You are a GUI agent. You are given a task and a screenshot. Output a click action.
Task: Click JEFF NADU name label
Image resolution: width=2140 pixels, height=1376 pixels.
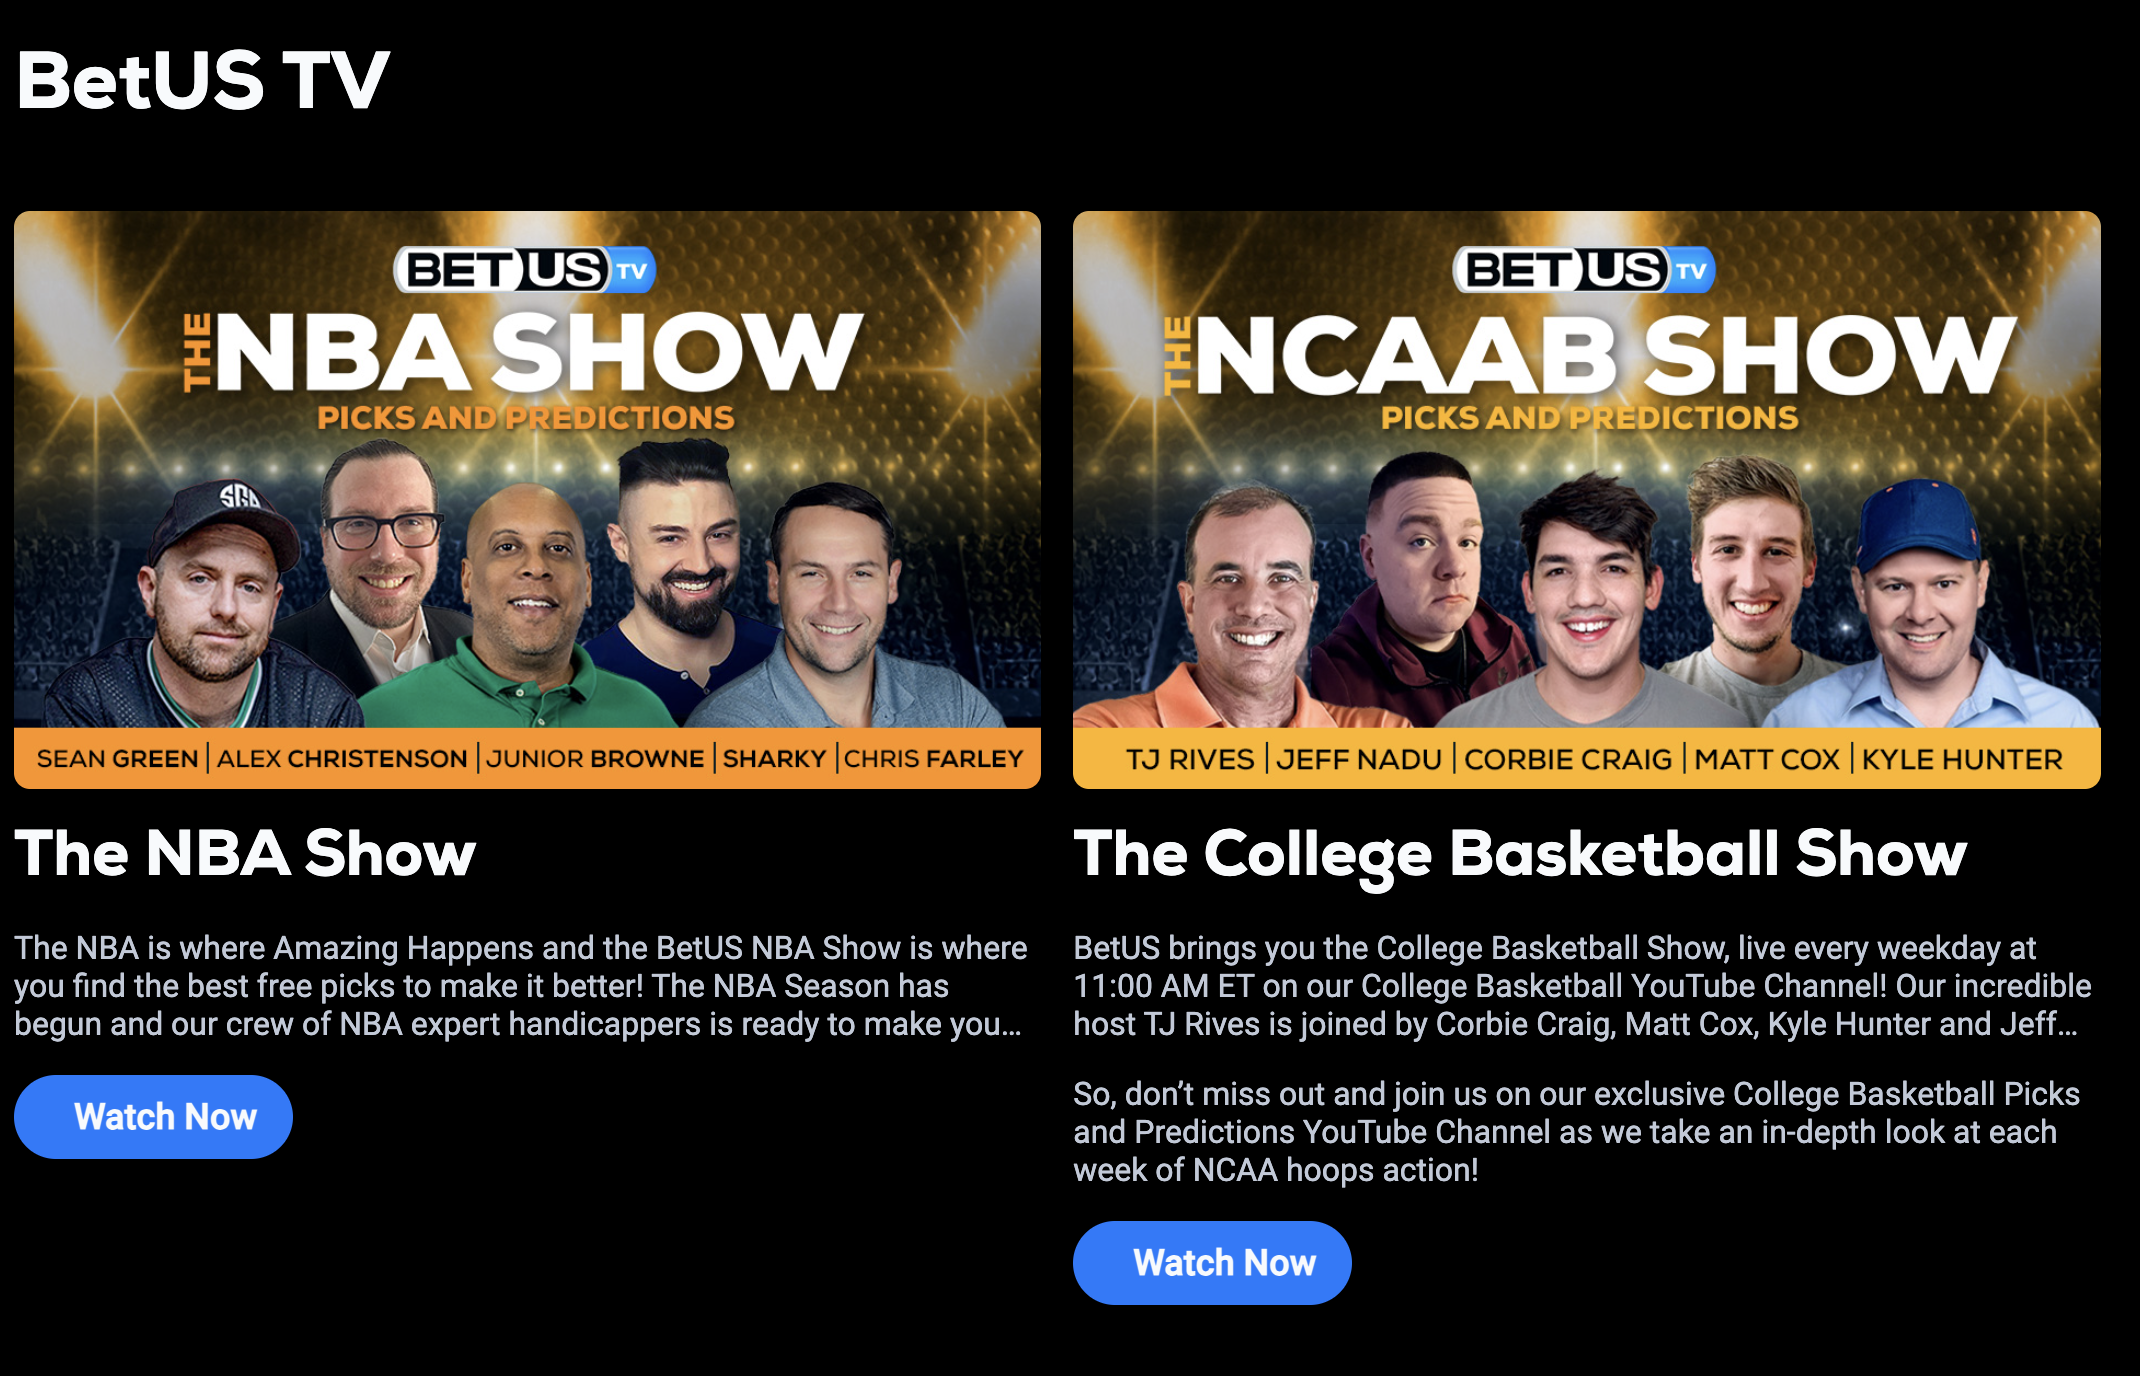(1359, 760)
